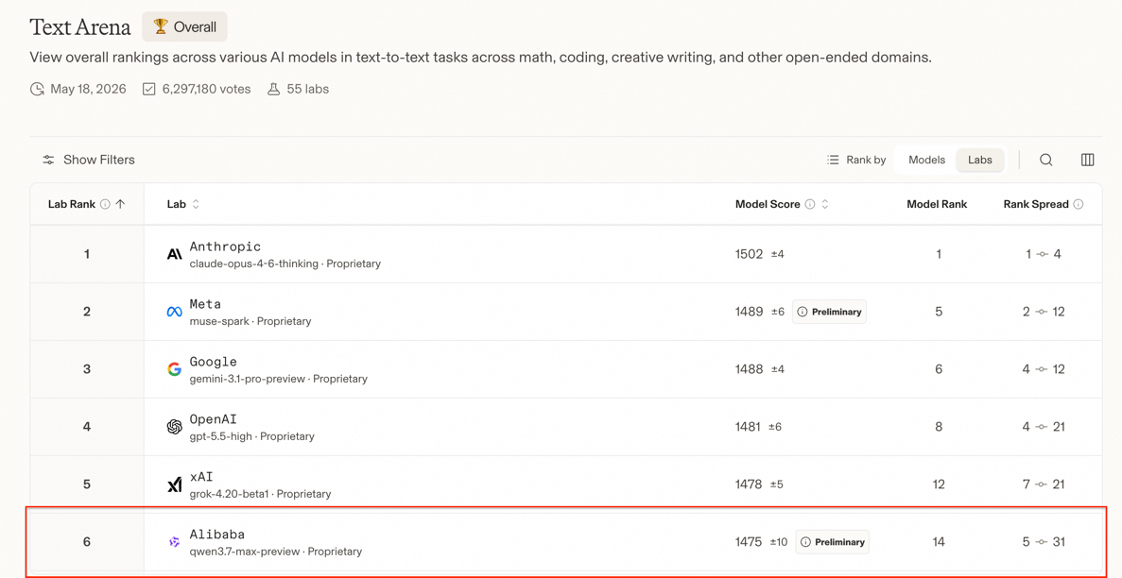Click the rank spread 5 to 31
Image resolution: width=1122 pixels, height=578 pixels.
(1044, 542)
